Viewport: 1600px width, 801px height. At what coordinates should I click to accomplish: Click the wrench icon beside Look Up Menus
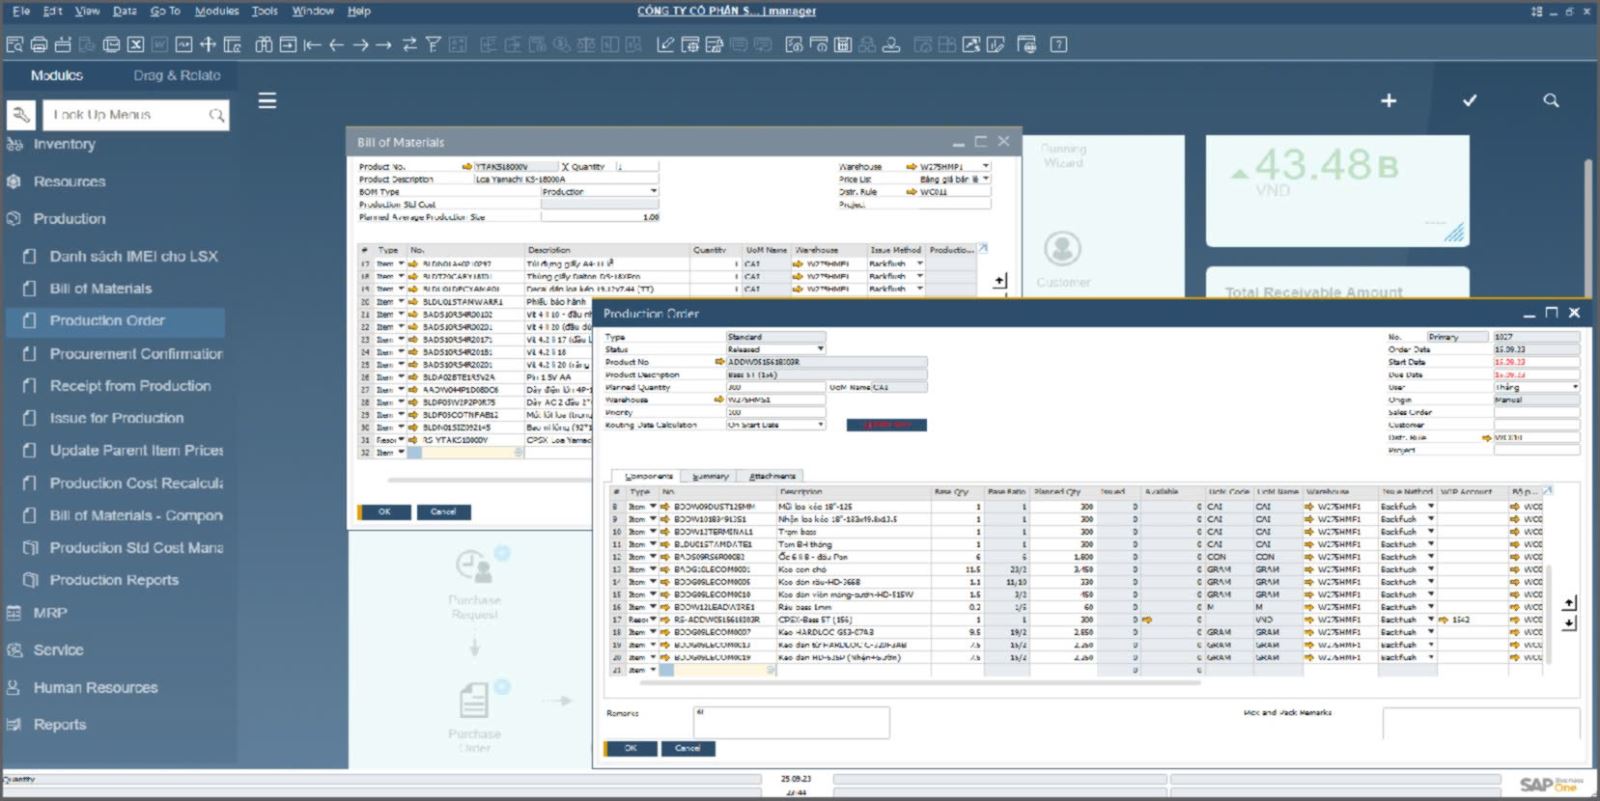21,115
